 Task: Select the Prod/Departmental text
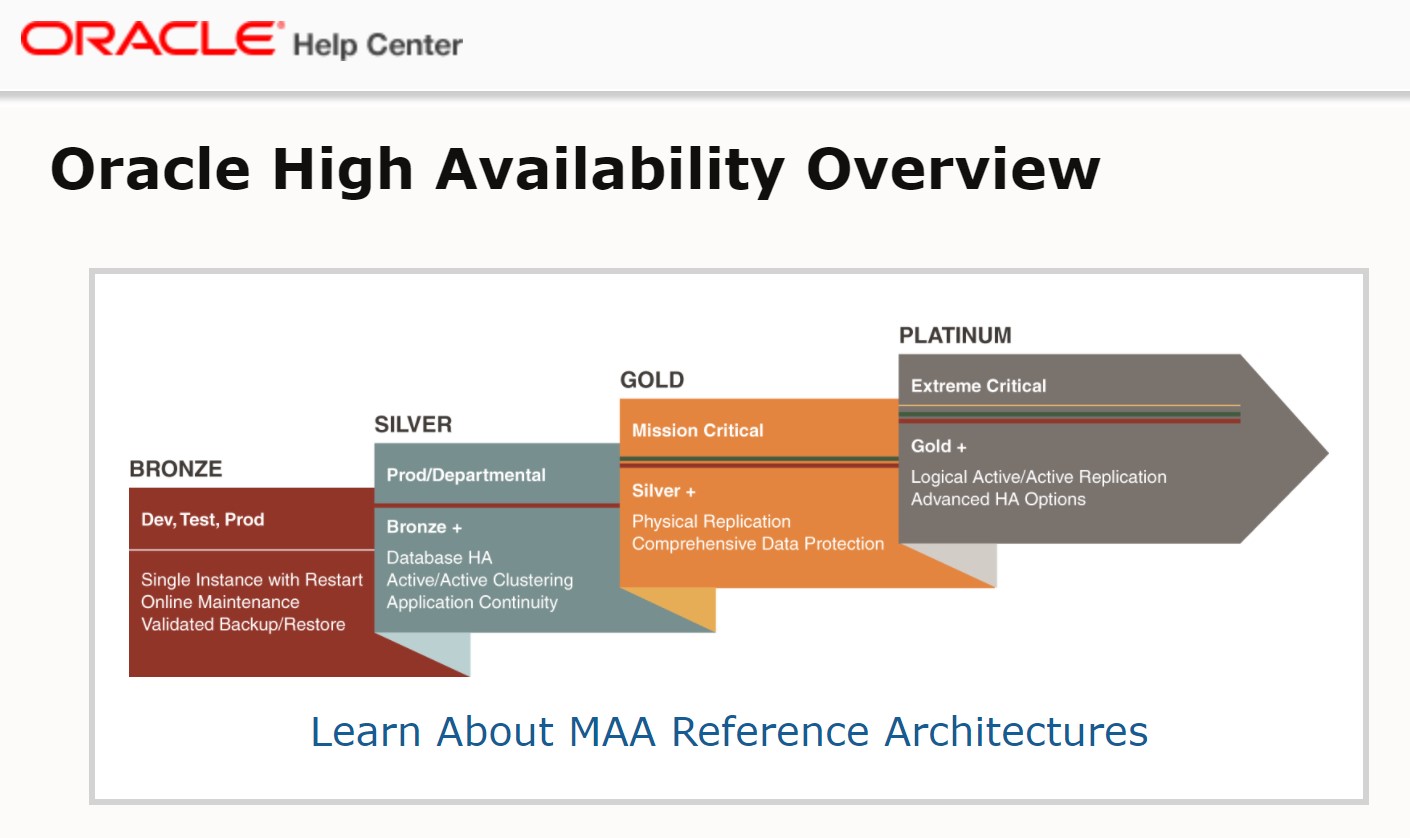point(466,475)
